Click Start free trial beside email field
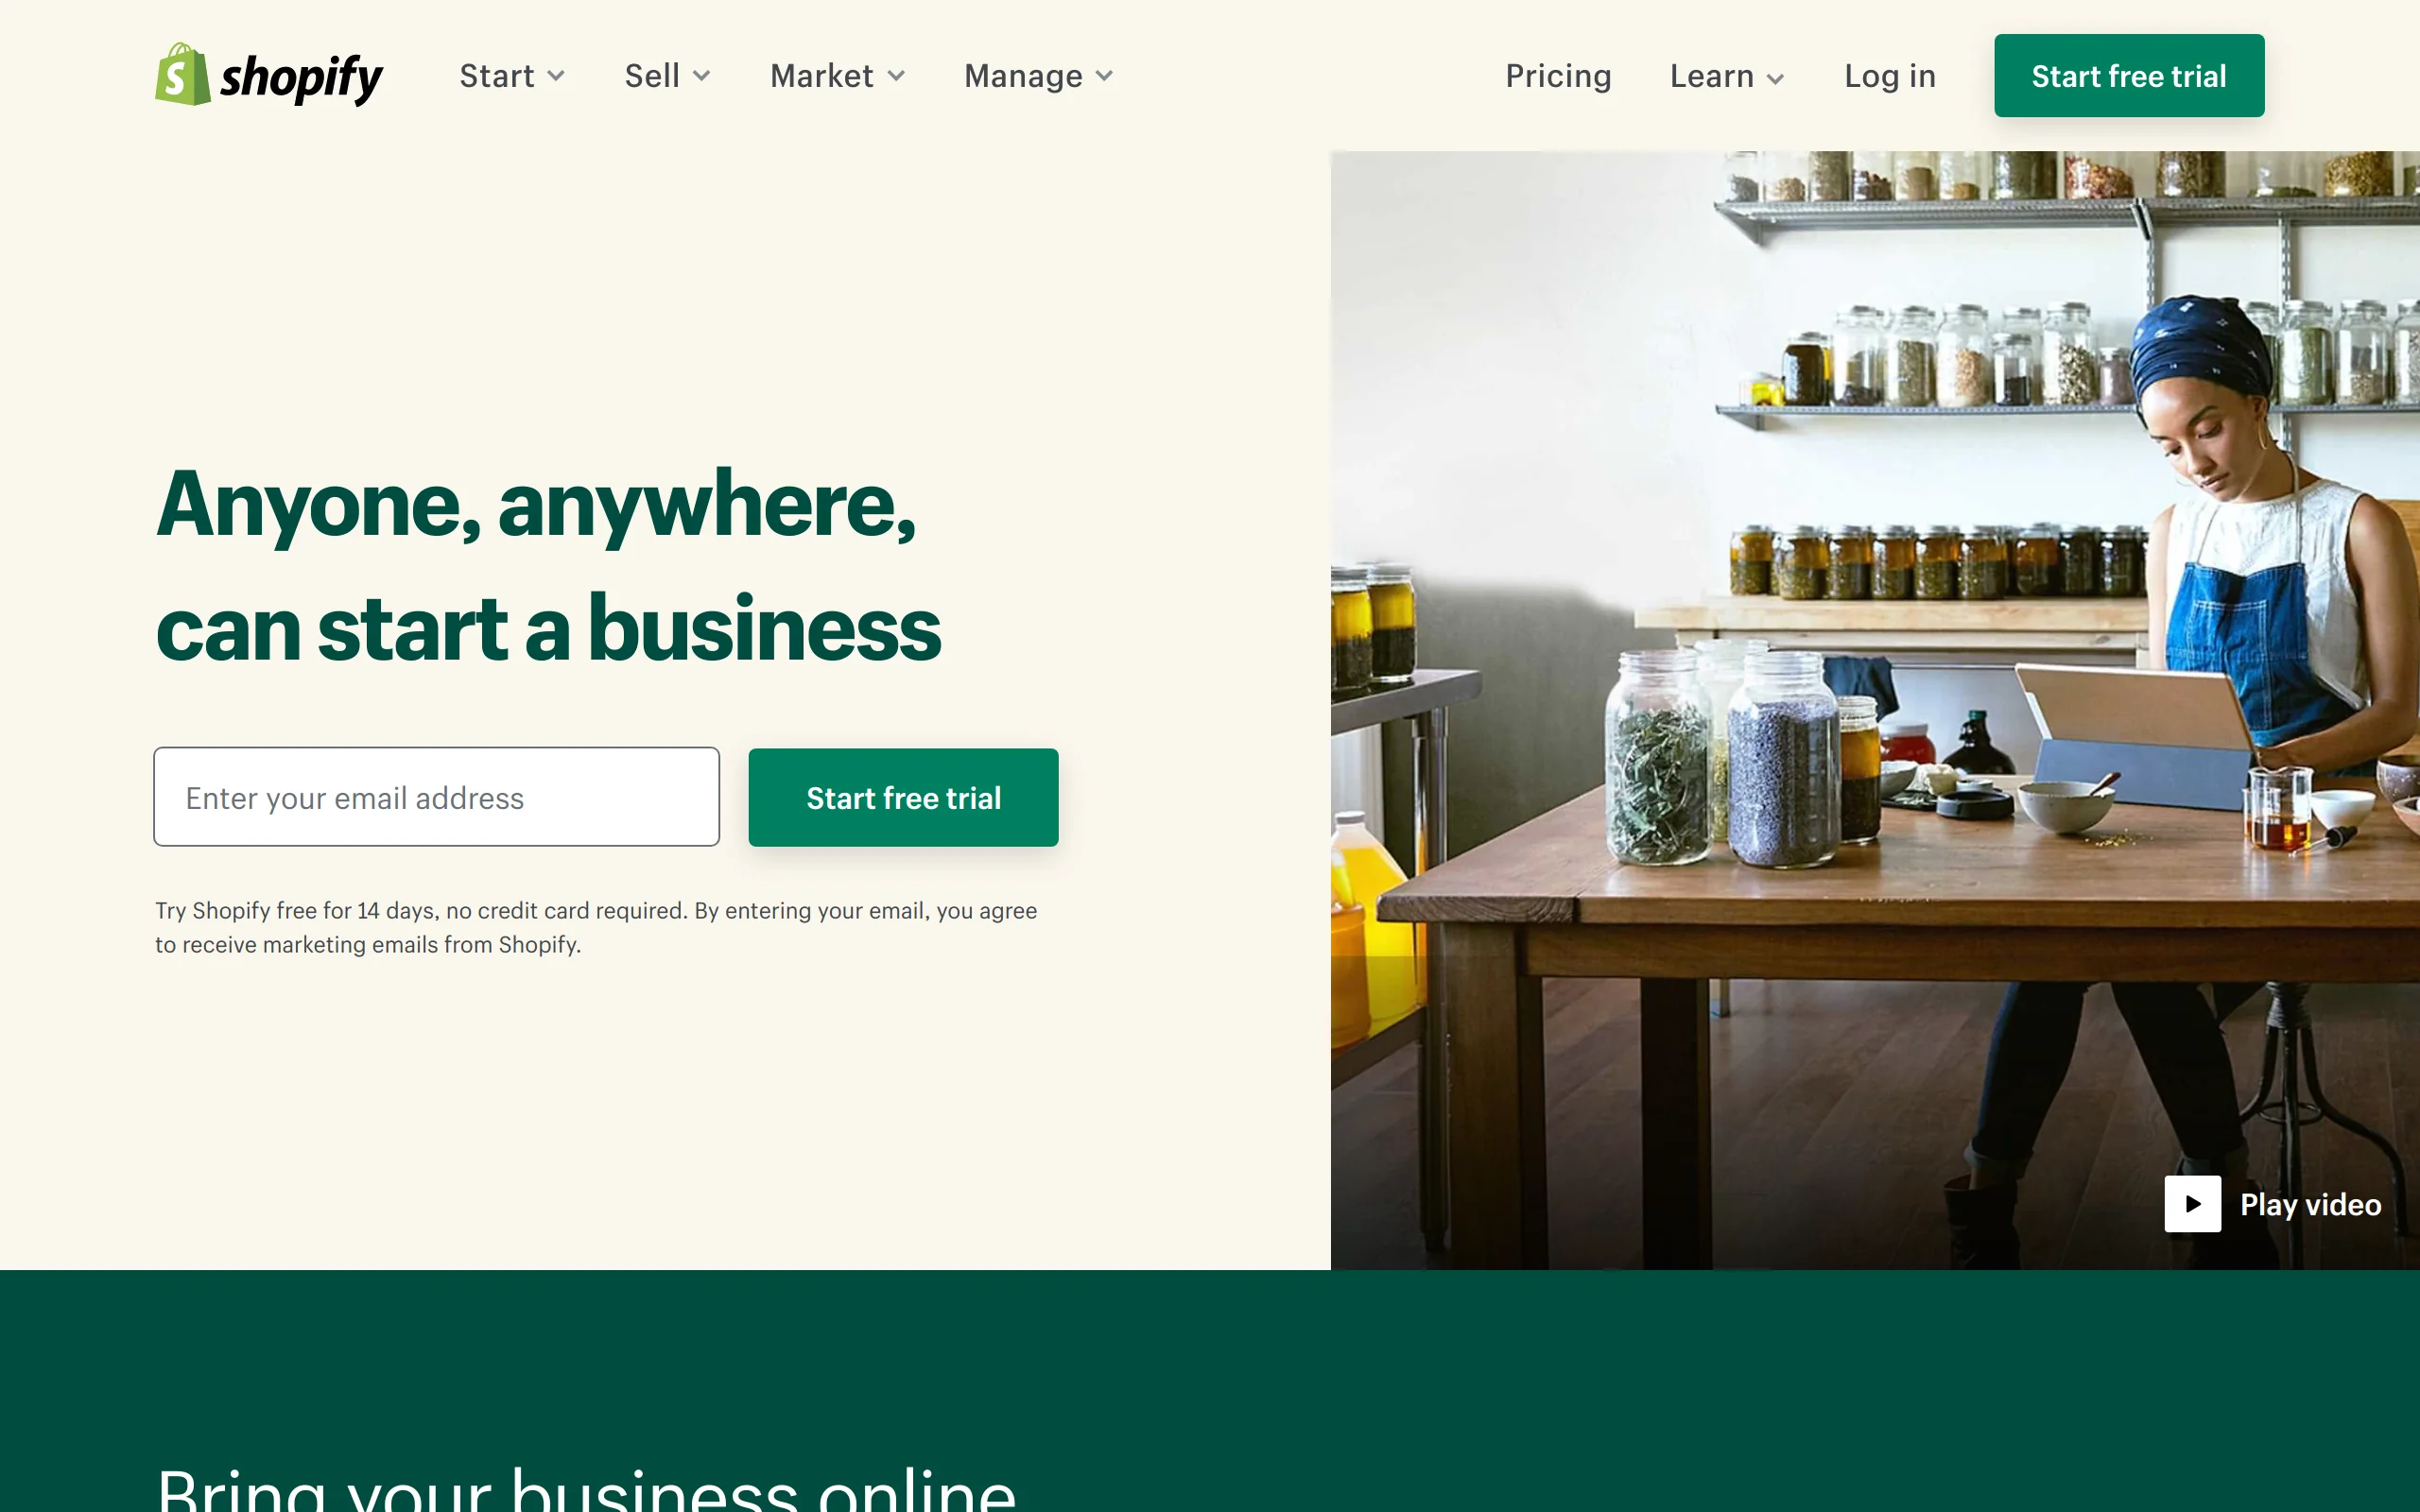 pyautogui.click(x=903, y=797)
